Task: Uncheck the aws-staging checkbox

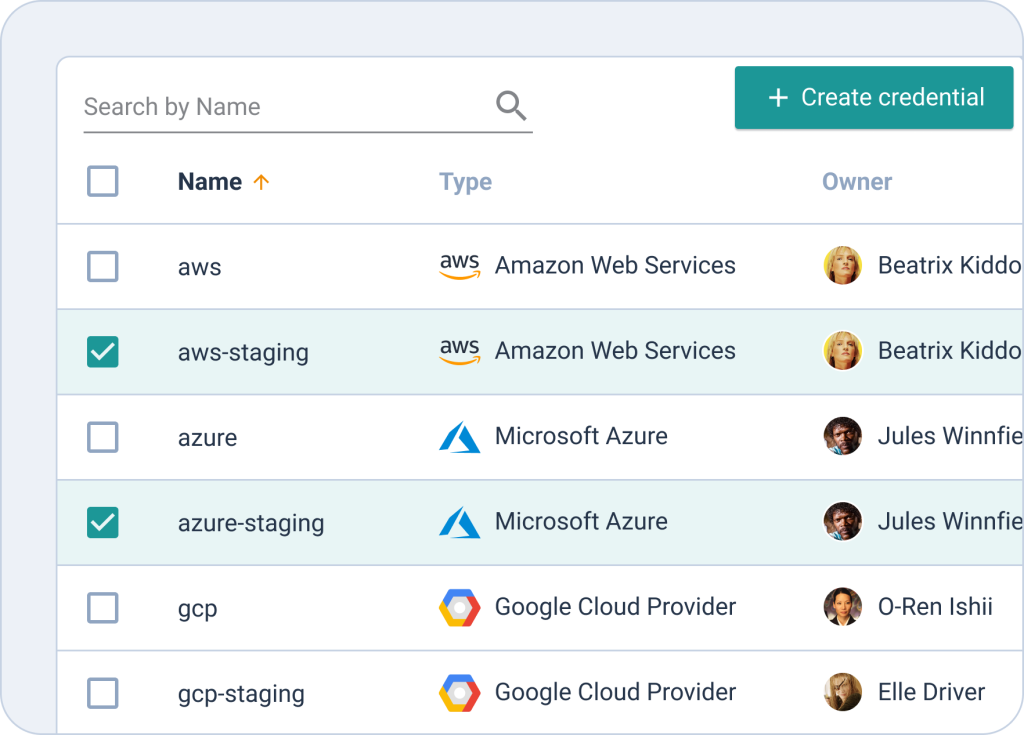Action: pyautogui.click(x=103, y=352)
